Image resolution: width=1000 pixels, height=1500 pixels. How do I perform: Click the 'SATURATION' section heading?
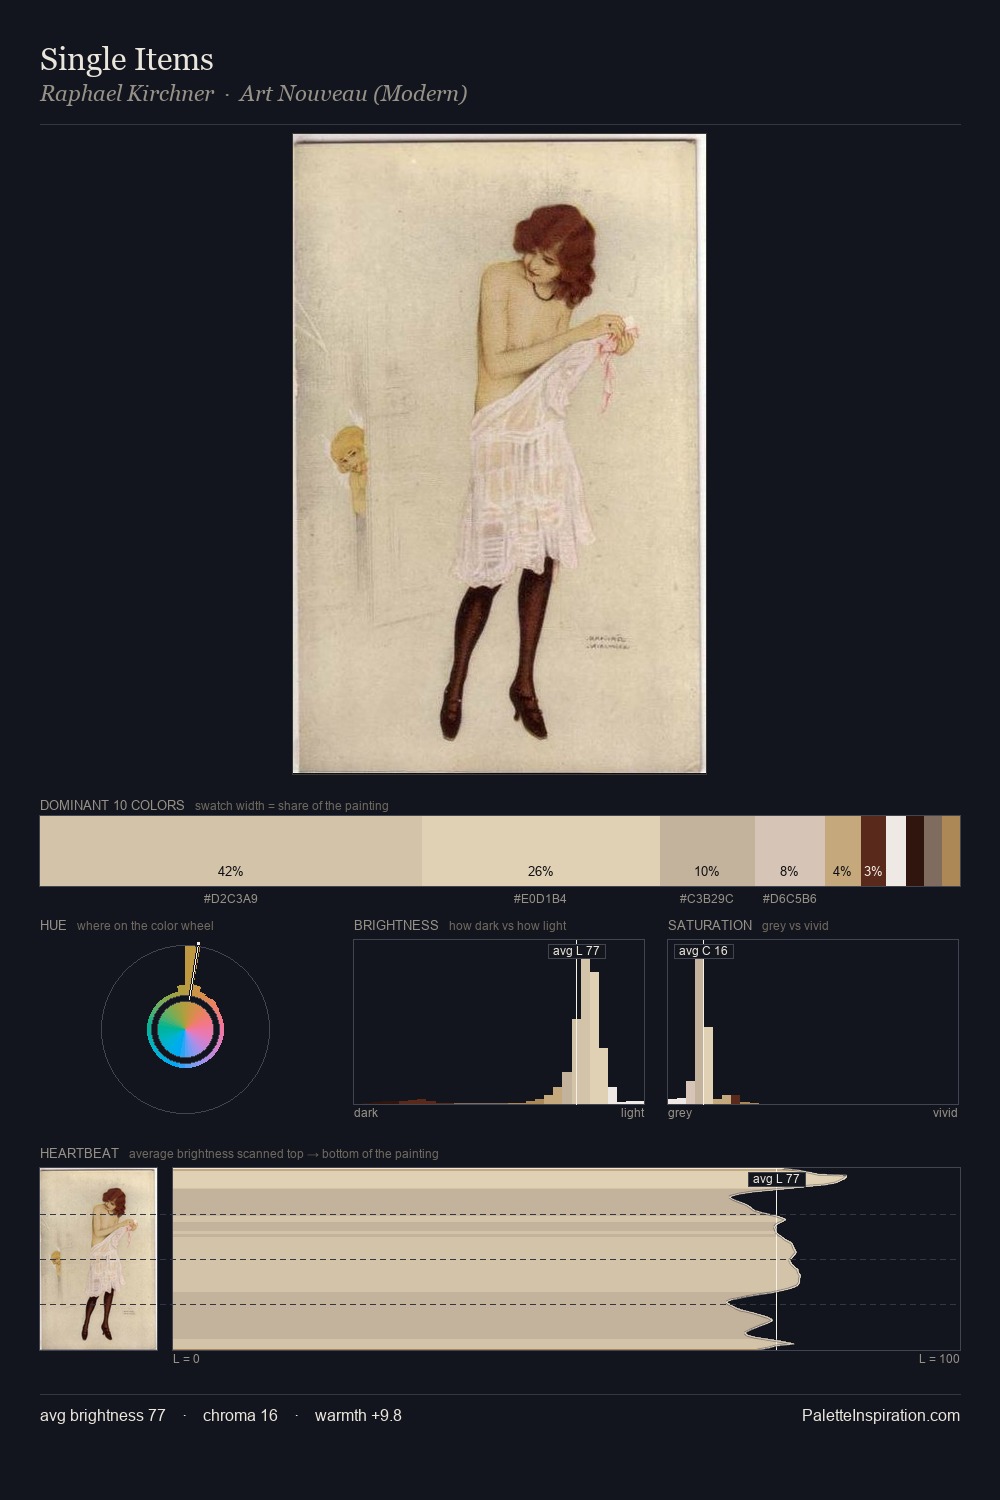click(710, 925)
